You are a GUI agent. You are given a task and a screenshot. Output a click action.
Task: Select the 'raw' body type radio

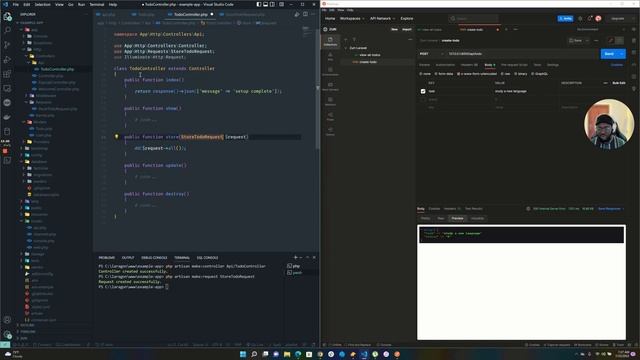502,74
